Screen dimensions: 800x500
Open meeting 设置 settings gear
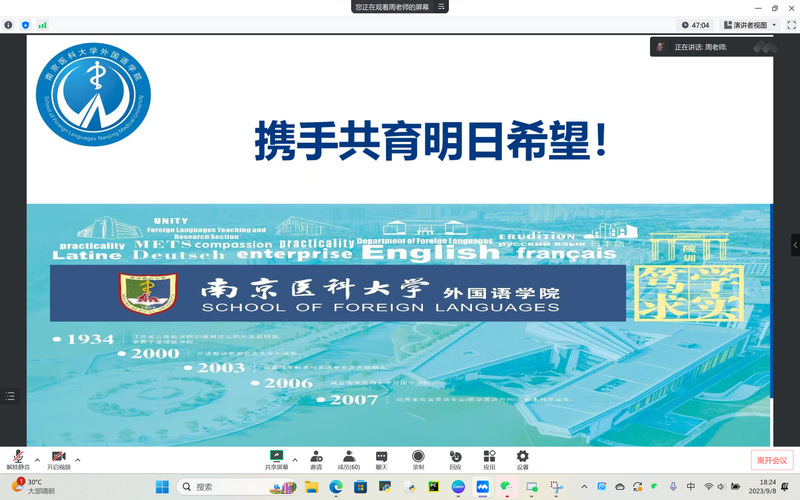[x=522, y=459]
